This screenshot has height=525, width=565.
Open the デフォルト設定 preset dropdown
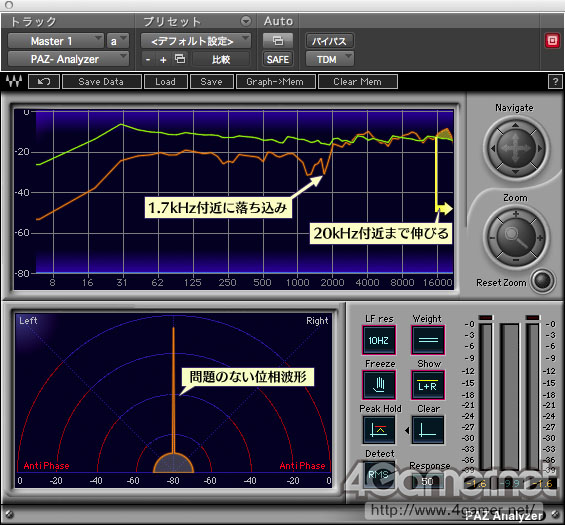[196, 41]
